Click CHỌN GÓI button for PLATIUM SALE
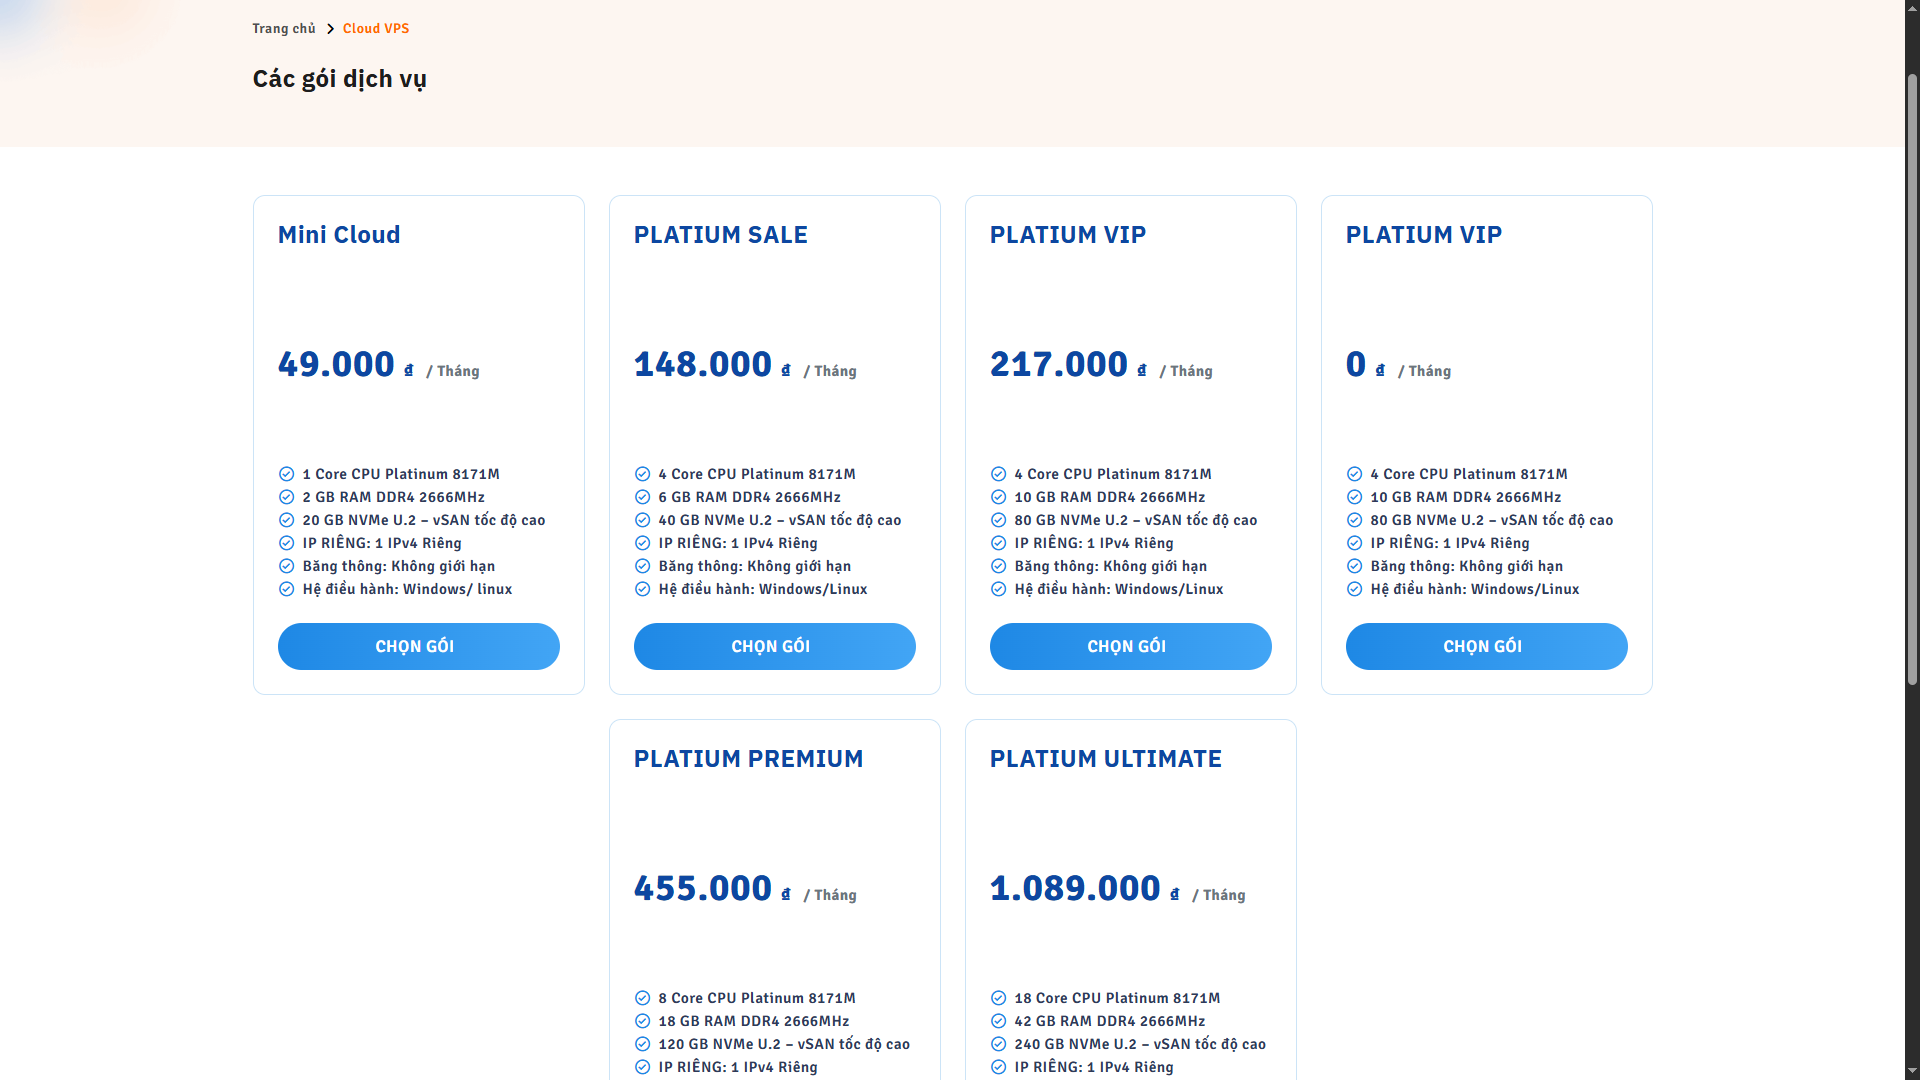This screenshot has width=1920, height=1080. pos(774,646)
